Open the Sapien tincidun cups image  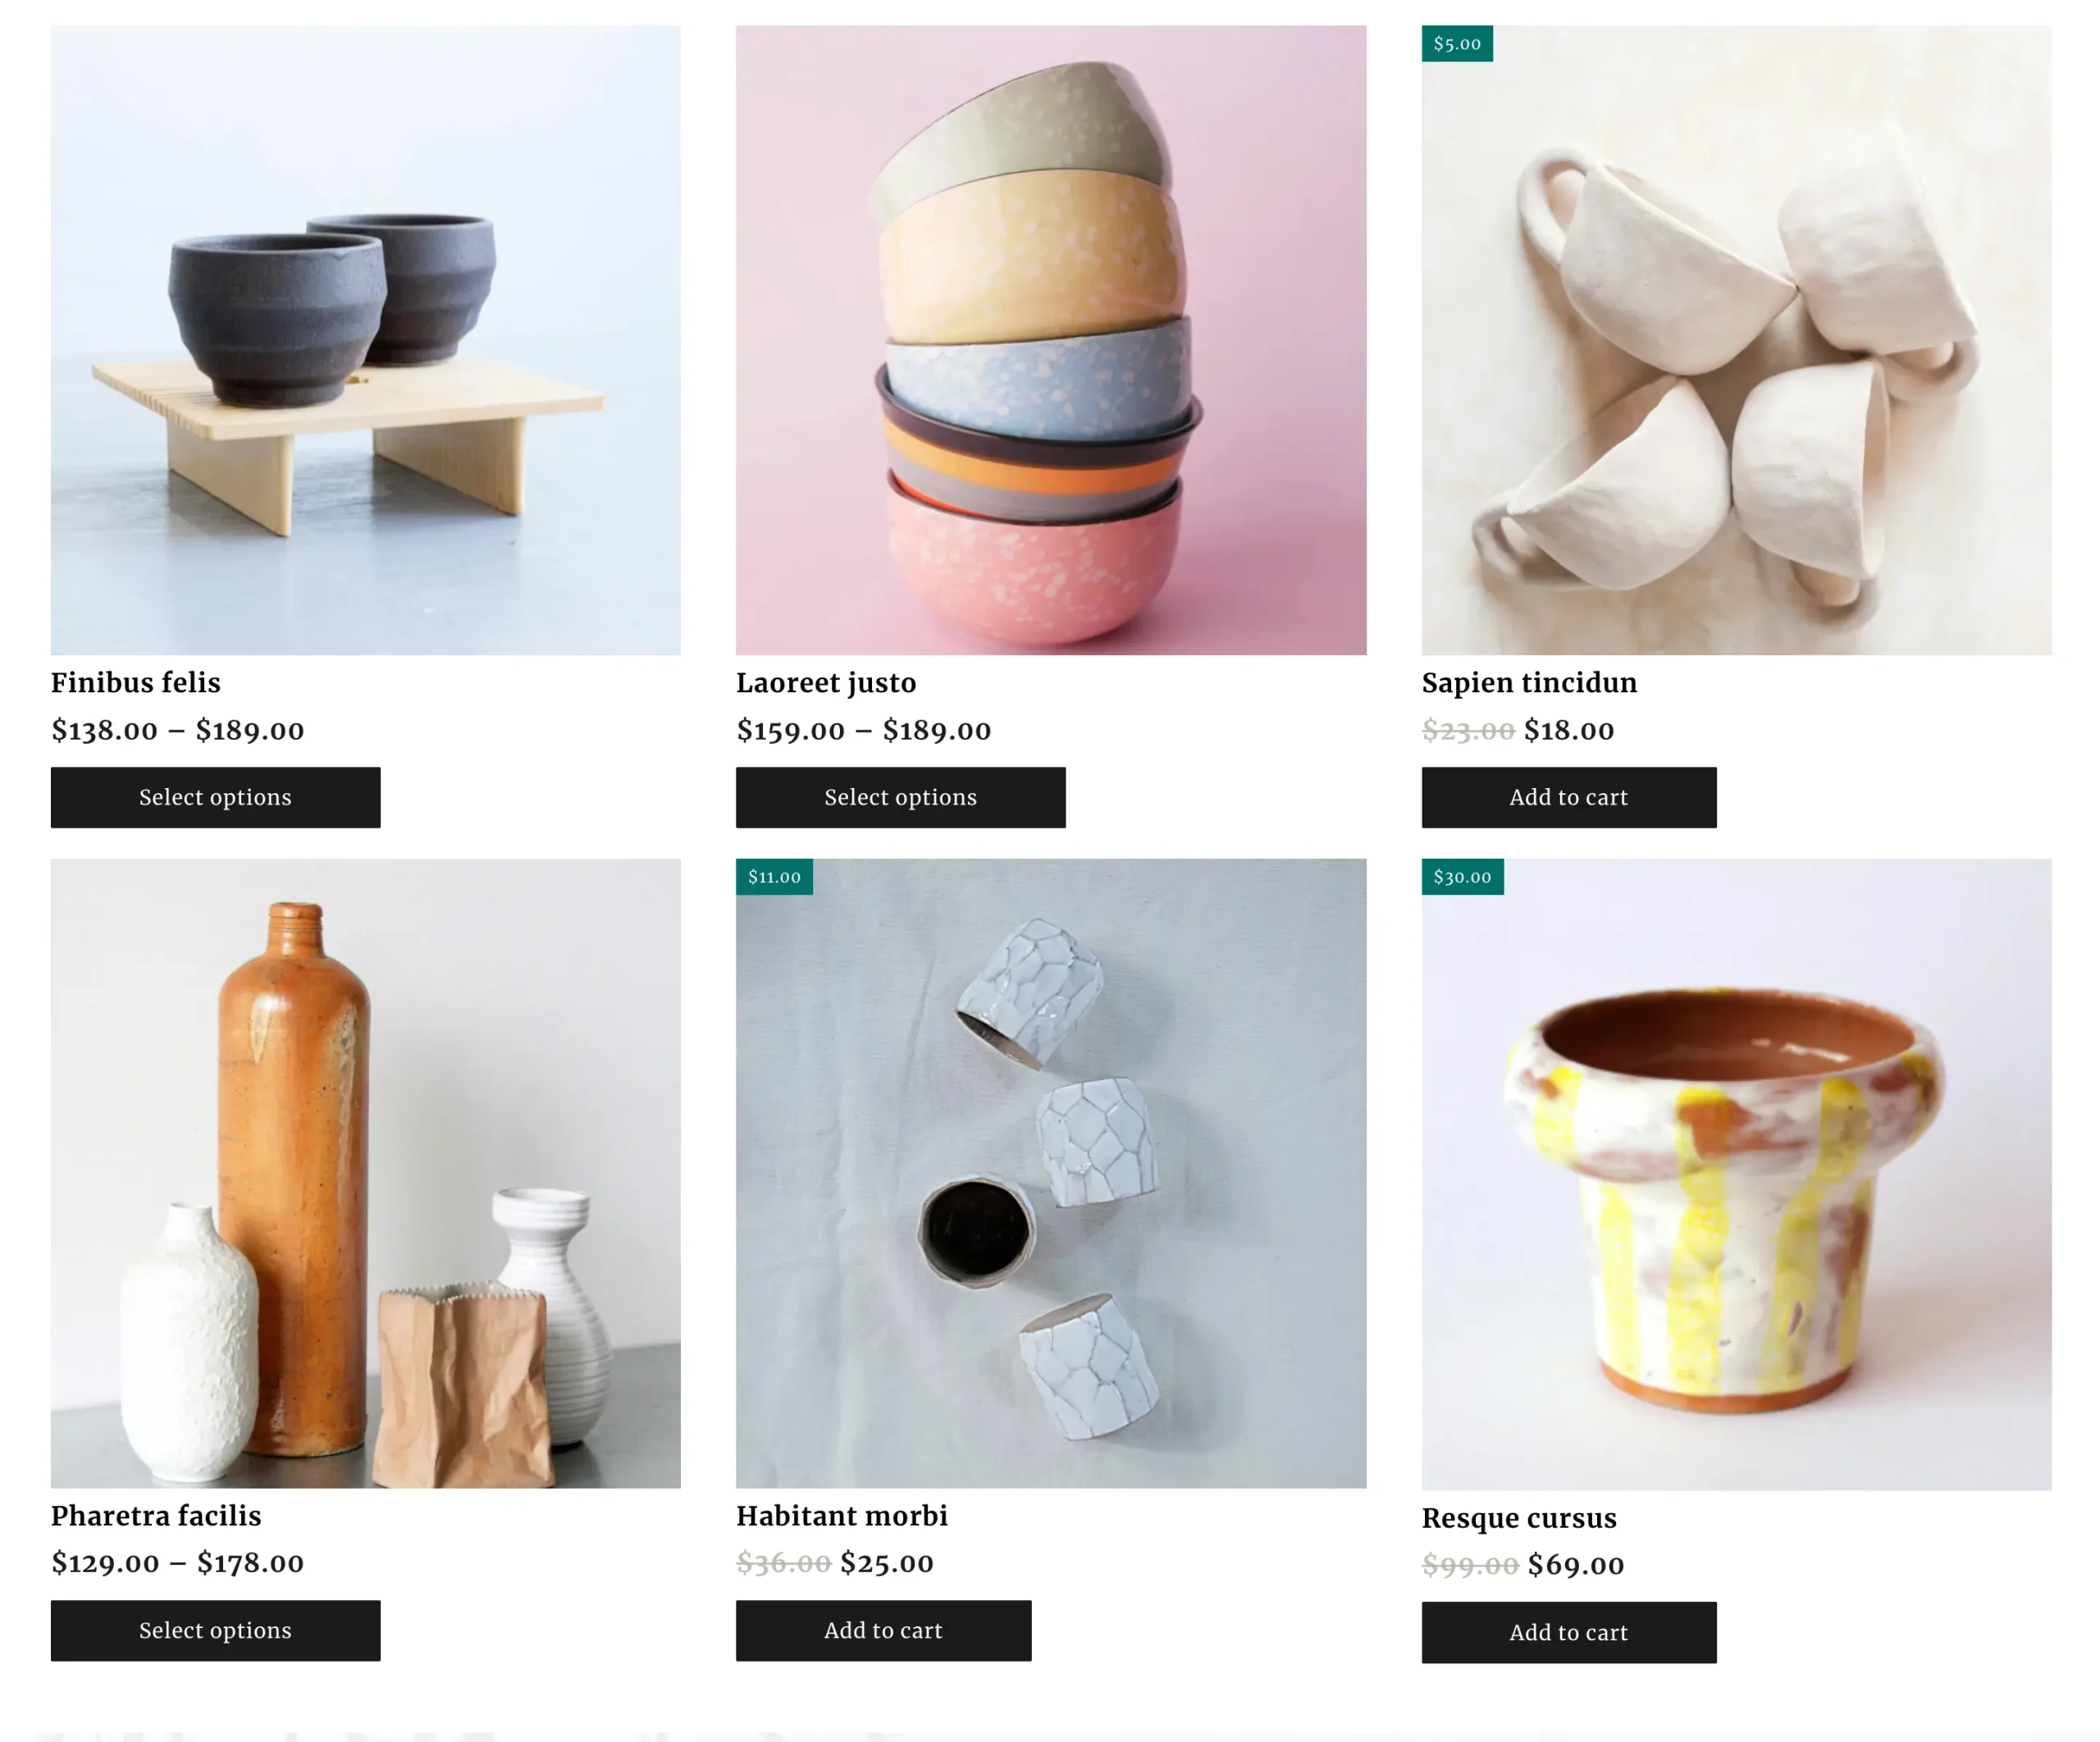pos(1736,340)
